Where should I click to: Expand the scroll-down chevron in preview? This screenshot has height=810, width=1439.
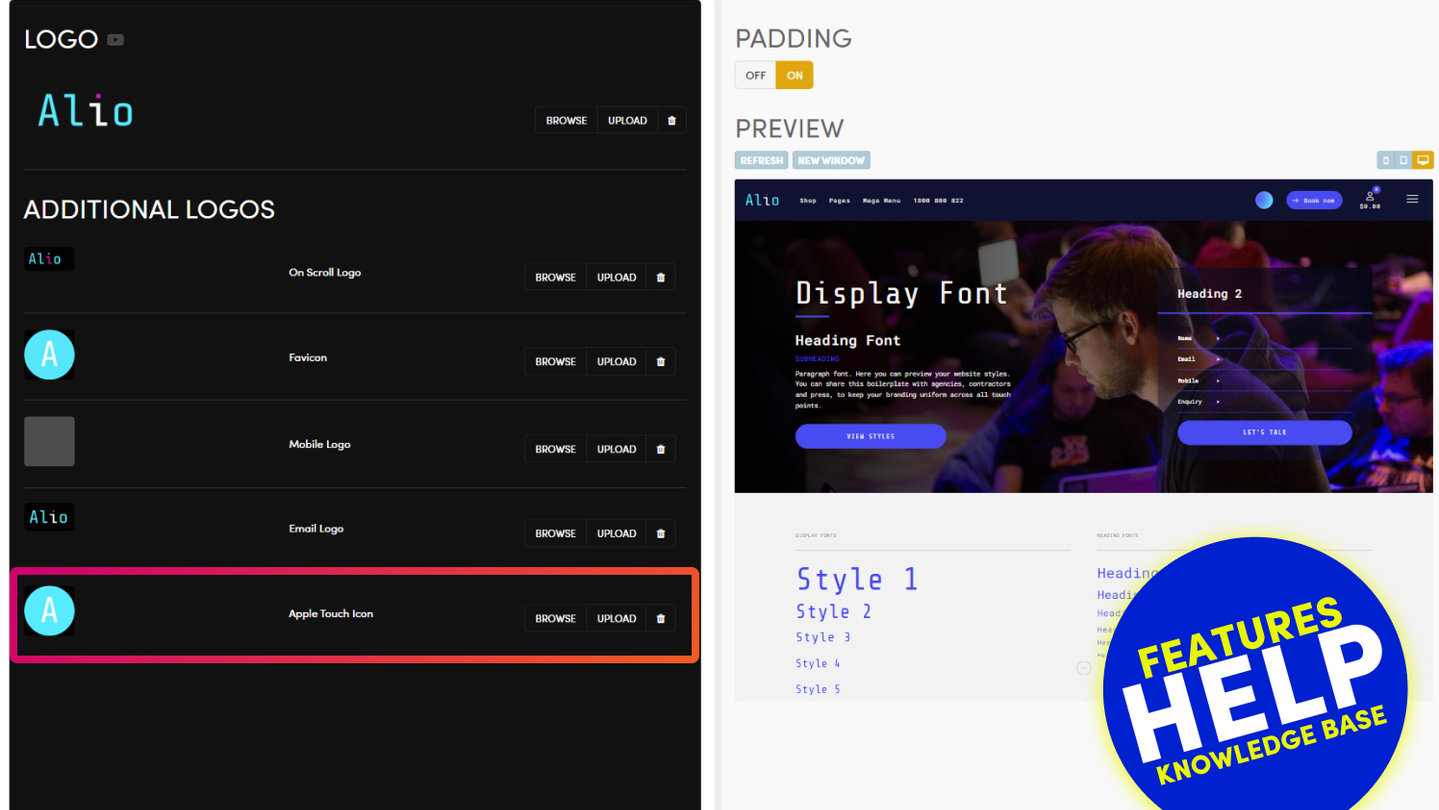click(1083, 668)
